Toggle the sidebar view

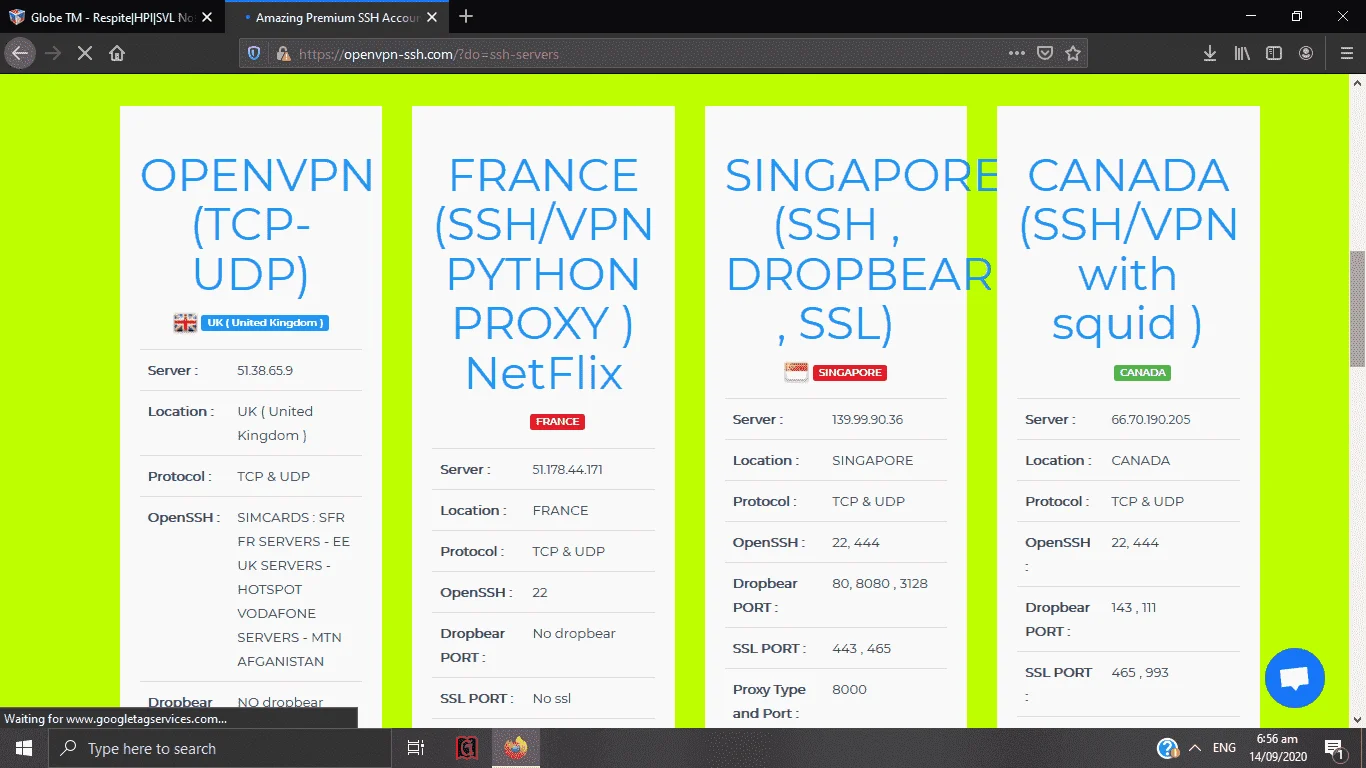(x=1274, y=54)
